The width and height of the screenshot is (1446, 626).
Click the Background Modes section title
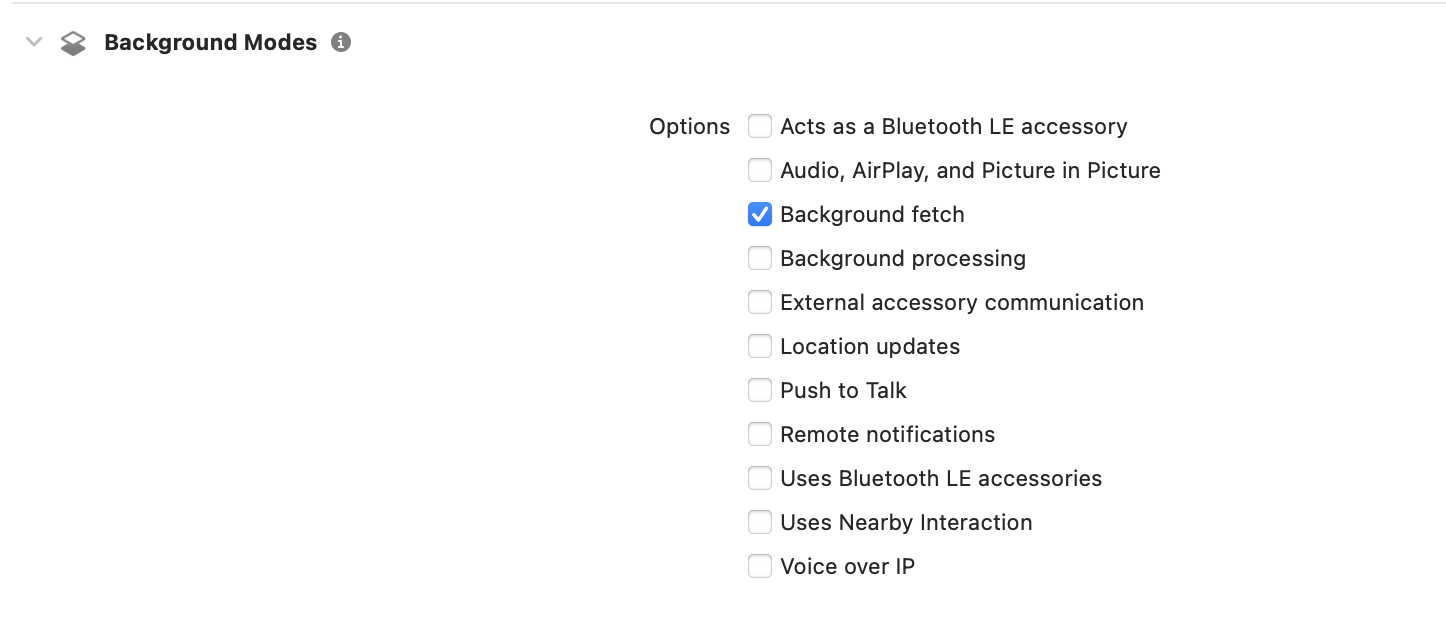pyautogui.click(x=210, y=43)
